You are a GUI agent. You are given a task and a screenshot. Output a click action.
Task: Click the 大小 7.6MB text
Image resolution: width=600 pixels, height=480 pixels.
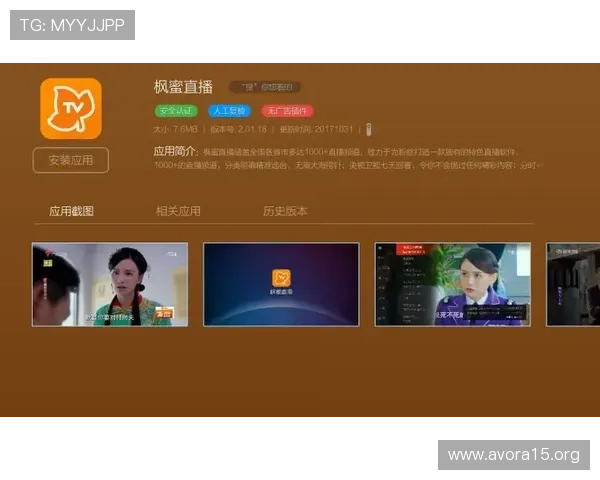(176, 129)
